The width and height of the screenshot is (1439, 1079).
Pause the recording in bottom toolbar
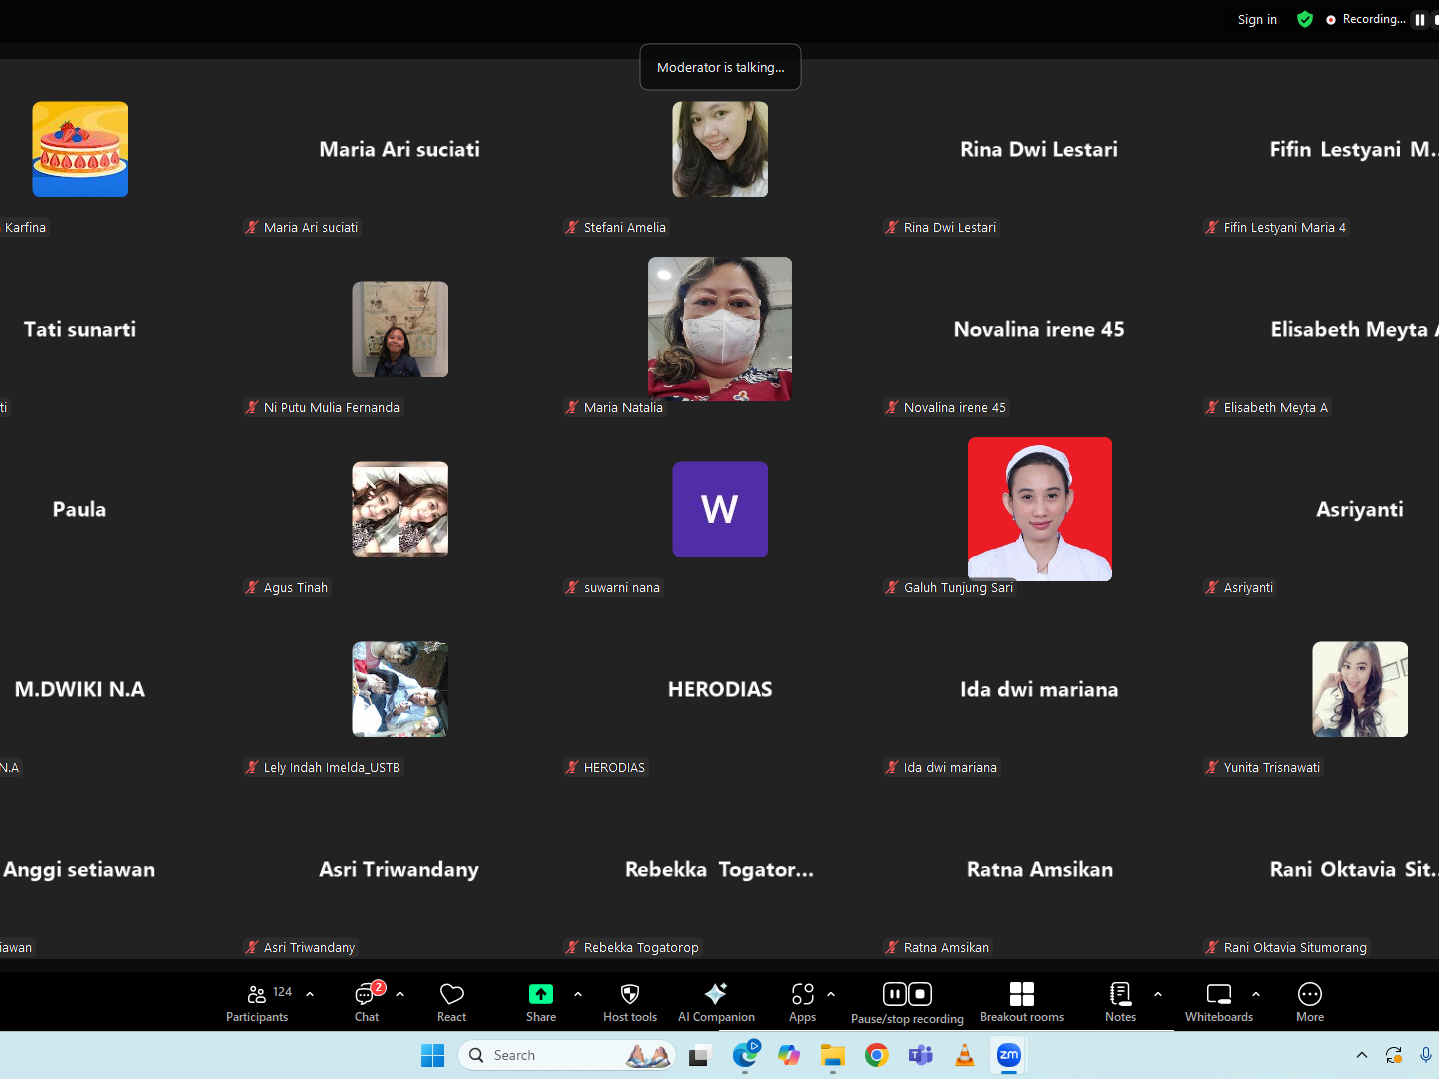pos(895,994)
